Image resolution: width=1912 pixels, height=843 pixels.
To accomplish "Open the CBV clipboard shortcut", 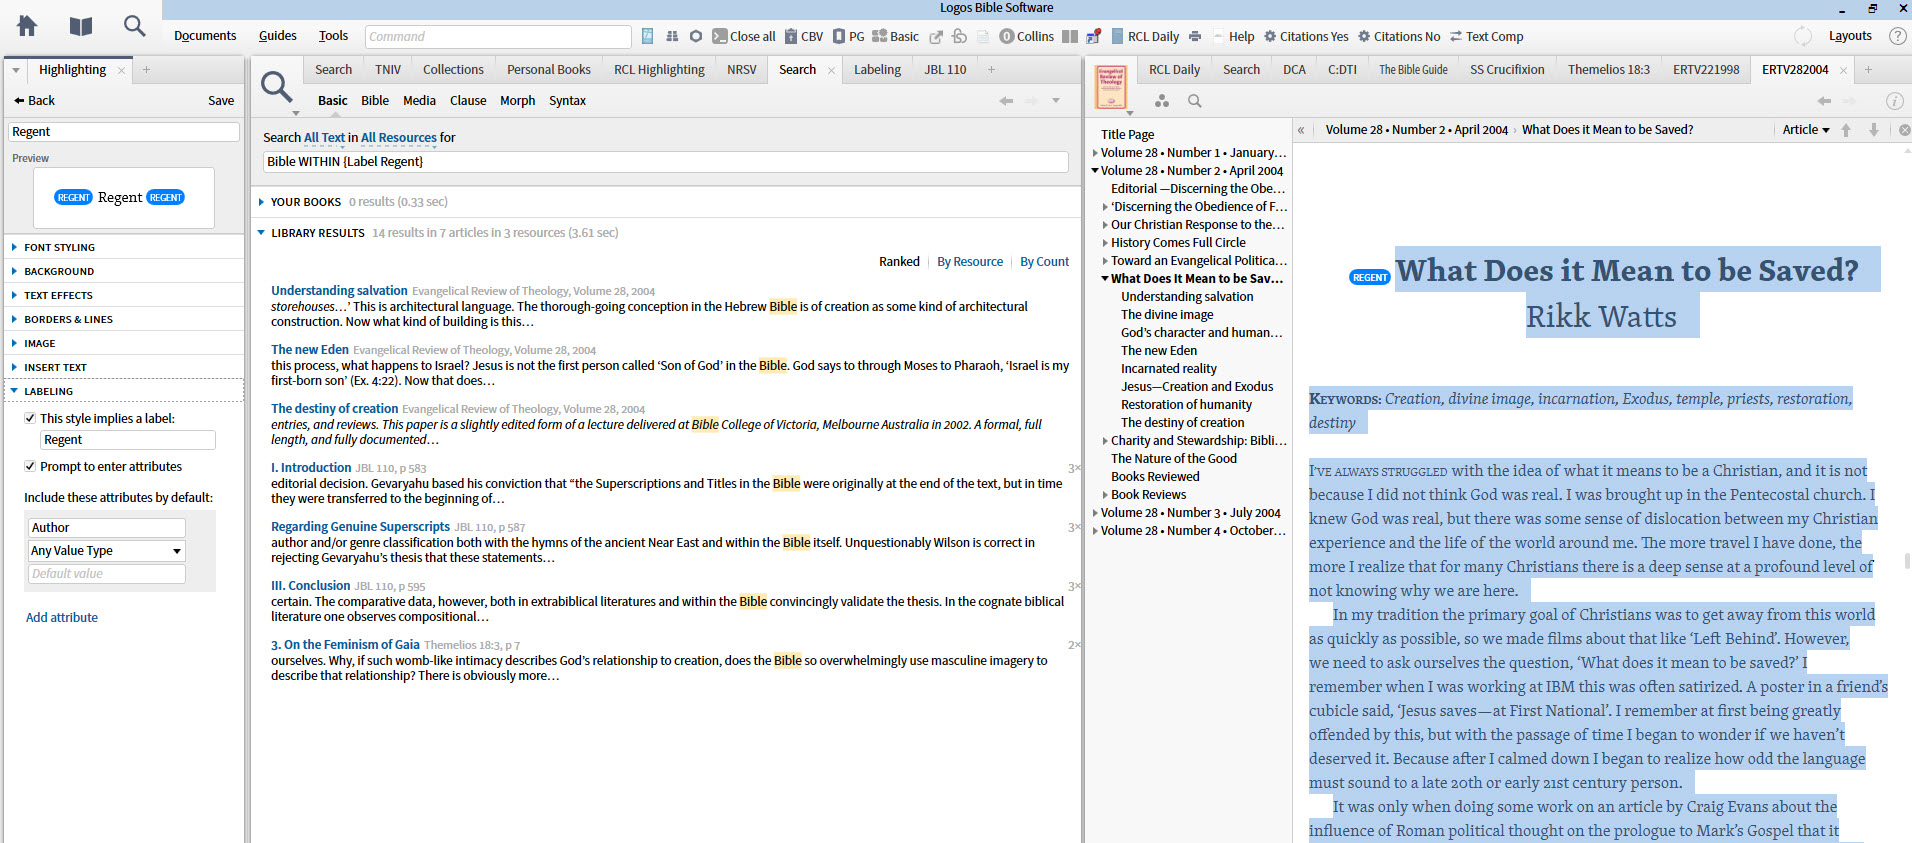I will click(803, 36).
